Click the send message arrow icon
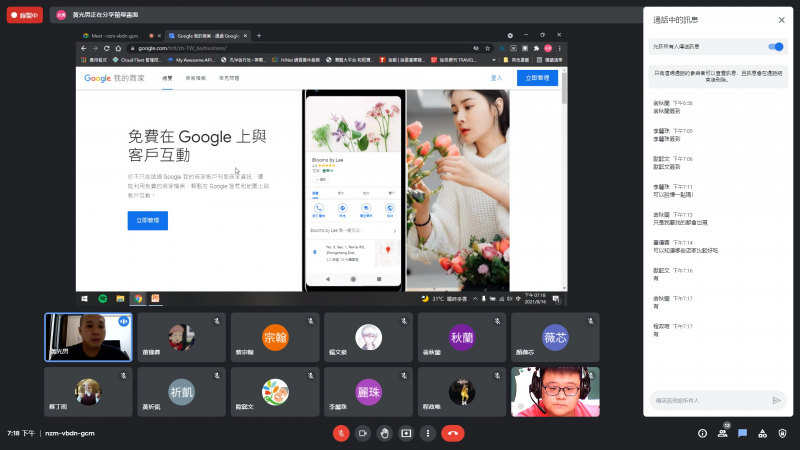 [x=777, y=401]
